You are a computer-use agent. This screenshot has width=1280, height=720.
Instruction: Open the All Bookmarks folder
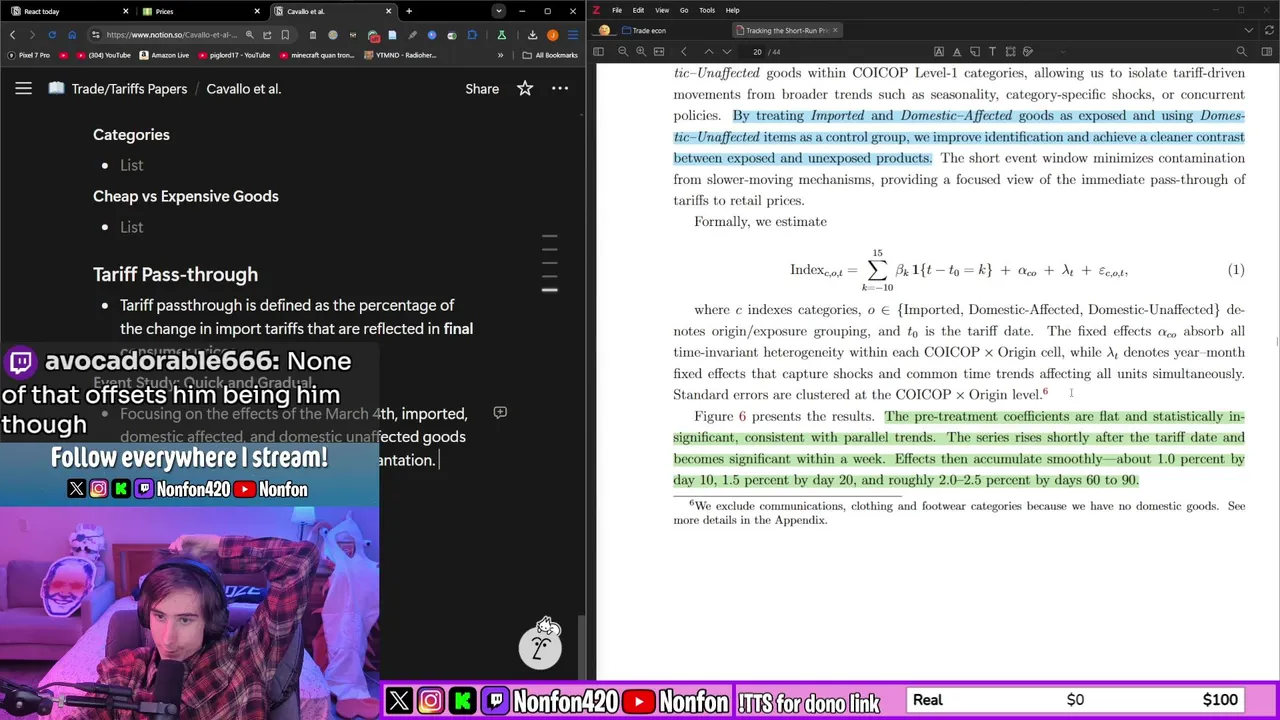coord(549,55)
